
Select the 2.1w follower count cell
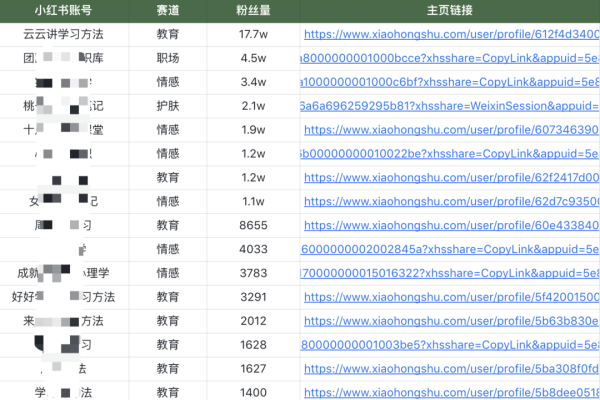(x=253, y=106)
